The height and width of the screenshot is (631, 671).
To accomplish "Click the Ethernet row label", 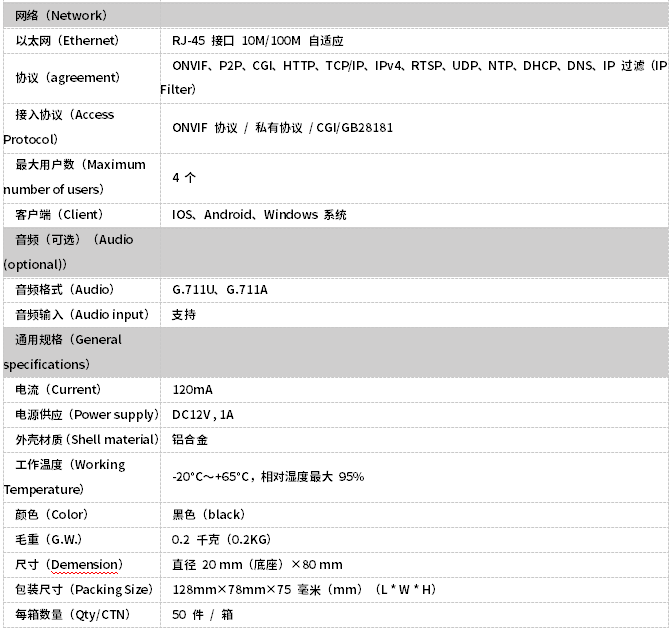I will pos(68,41).
